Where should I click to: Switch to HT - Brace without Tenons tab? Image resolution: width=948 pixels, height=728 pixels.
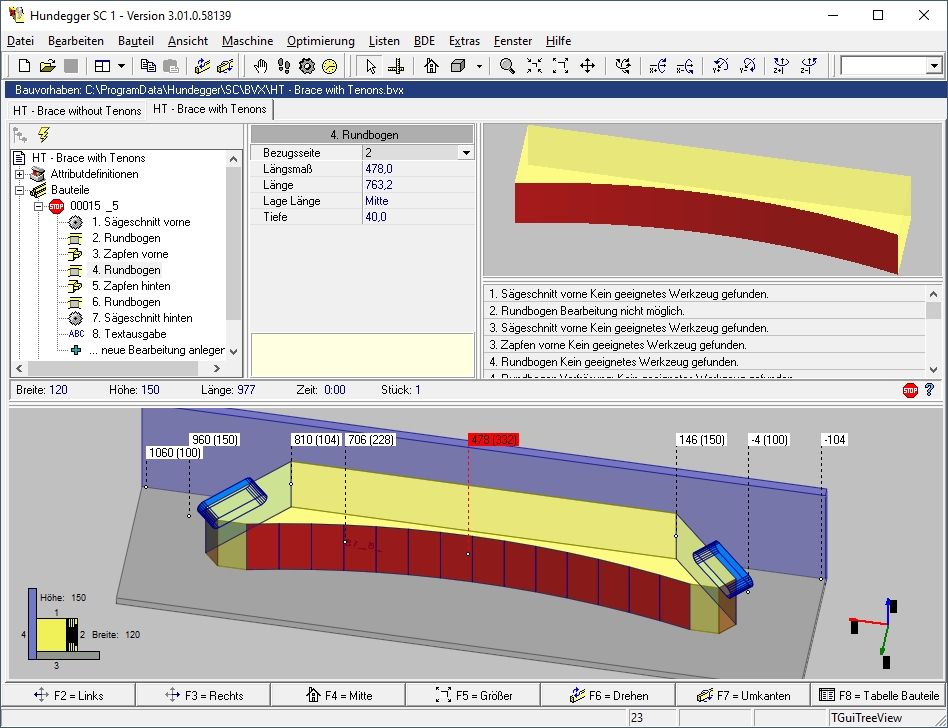[77, 110]
